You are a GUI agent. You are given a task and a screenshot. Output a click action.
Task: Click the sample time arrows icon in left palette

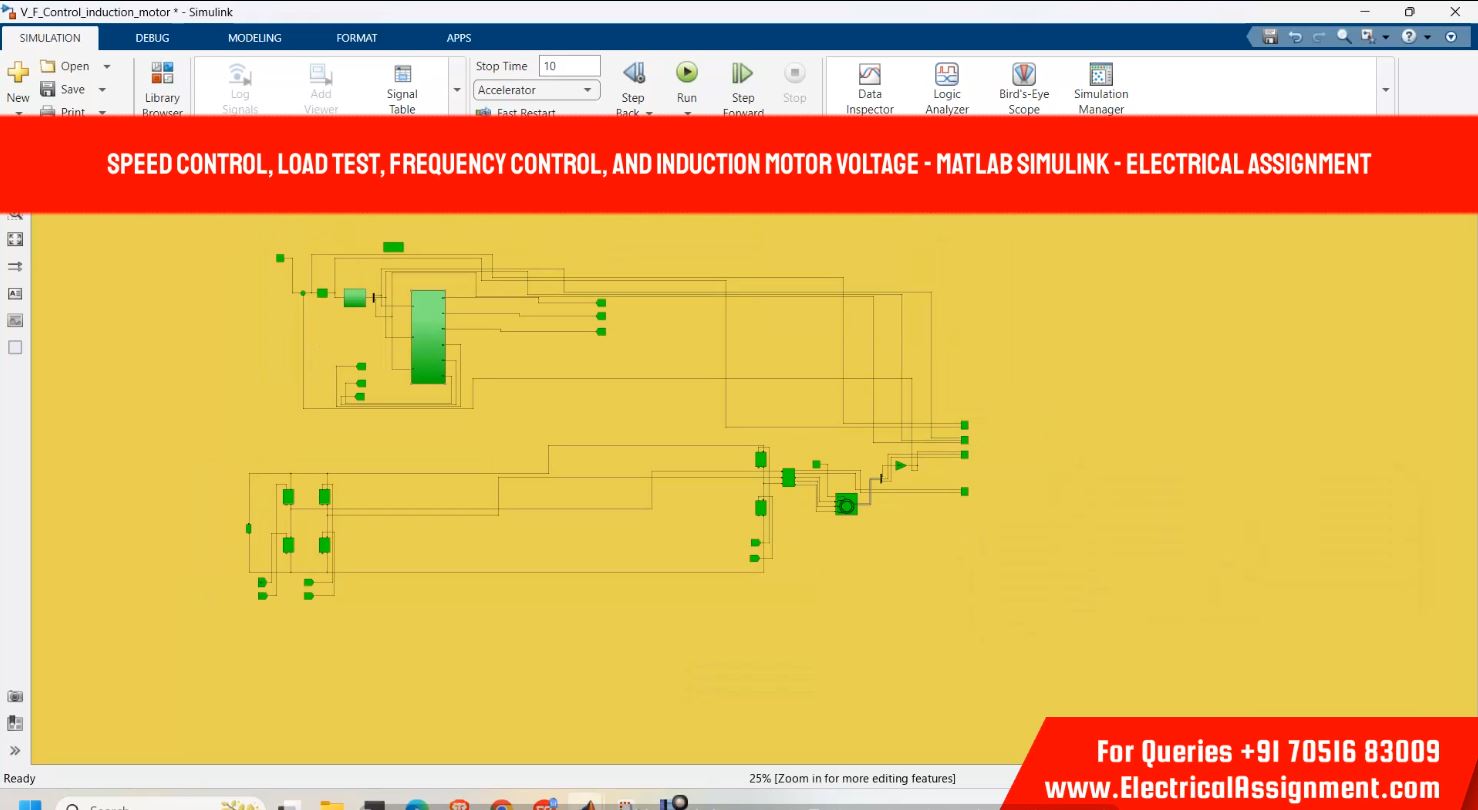click(x=15, y=266)
